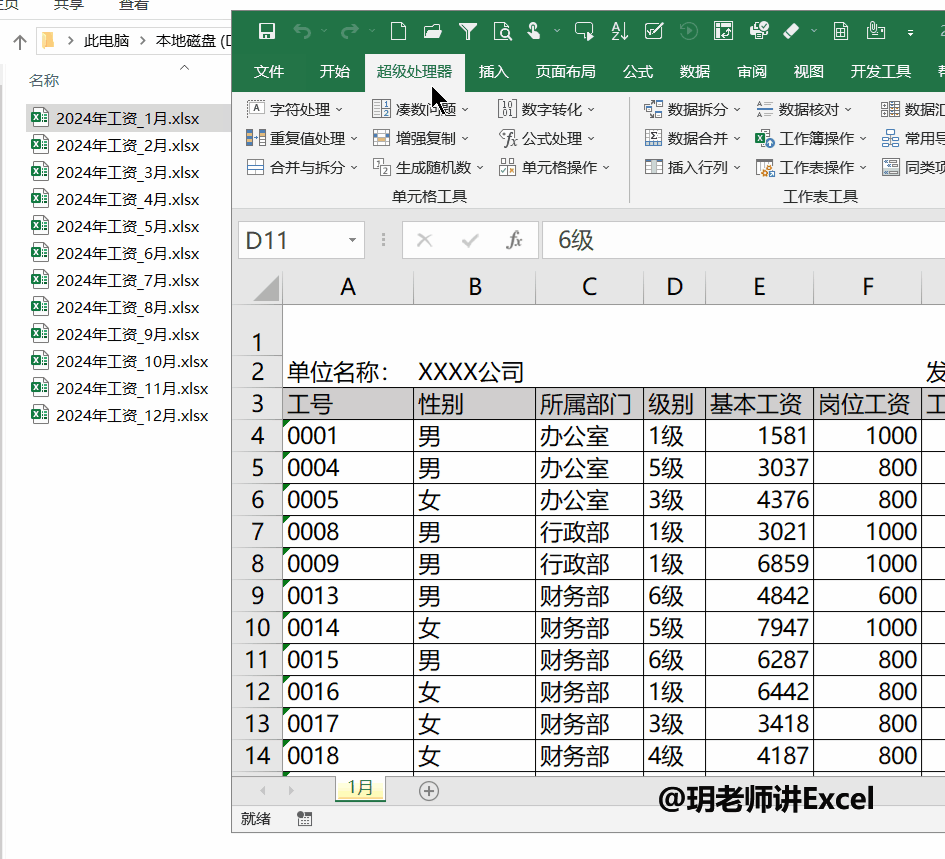This screenshot has width=945, height=859.
Task: Expand the Name Box dropdown arrow
Action: [x=353, y=241]
